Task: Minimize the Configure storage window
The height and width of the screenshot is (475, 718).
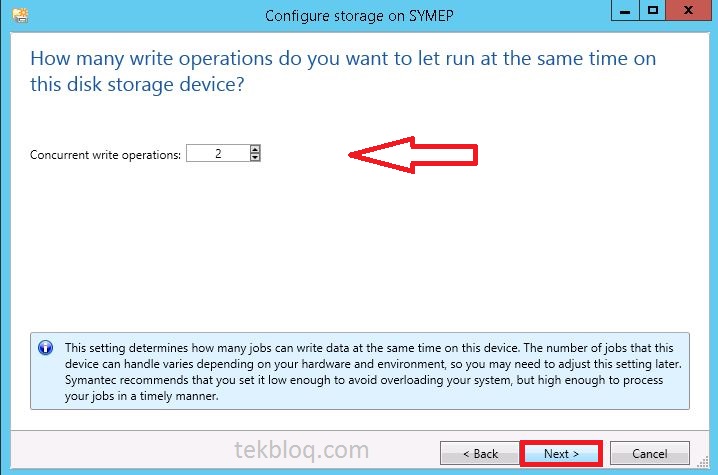Action: point(625,11)
